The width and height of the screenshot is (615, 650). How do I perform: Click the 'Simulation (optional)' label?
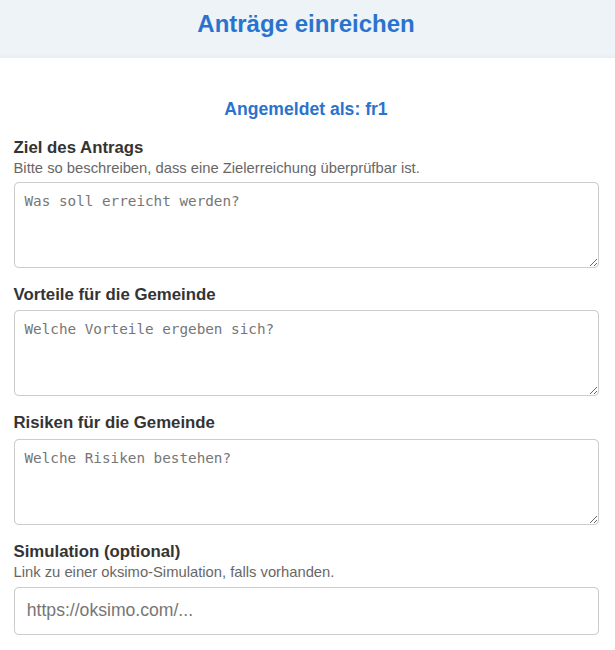coord(97,551)
